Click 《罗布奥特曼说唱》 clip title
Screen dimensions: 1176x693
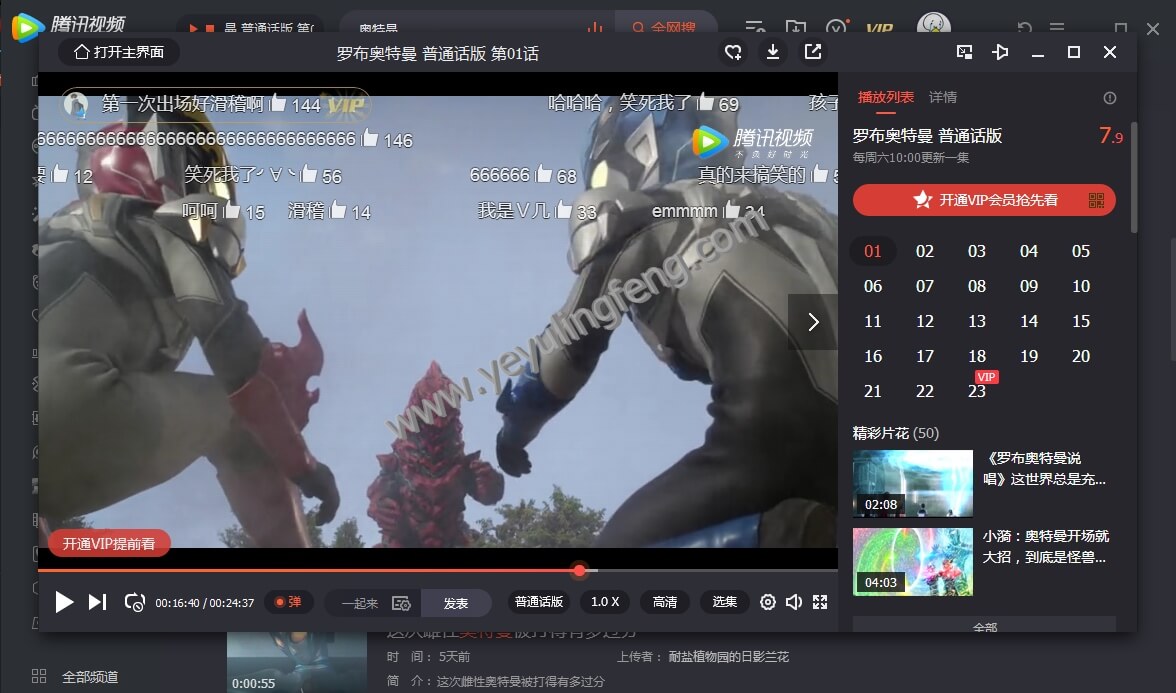coord(1044,469)
